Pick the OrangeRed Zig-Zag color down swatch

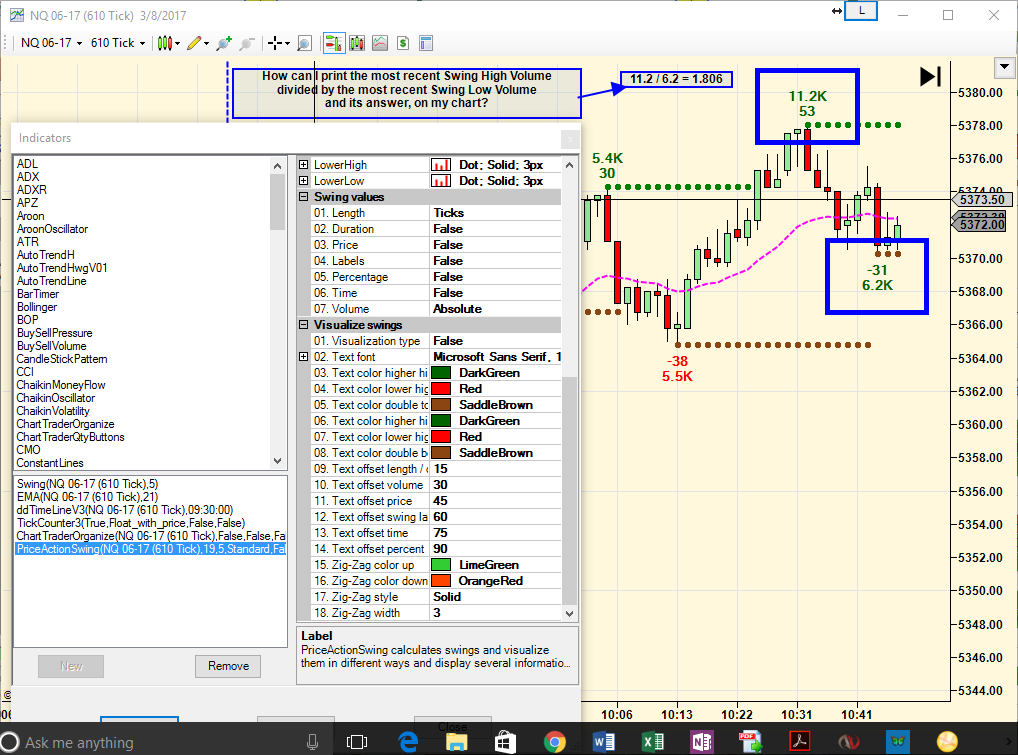441,581
